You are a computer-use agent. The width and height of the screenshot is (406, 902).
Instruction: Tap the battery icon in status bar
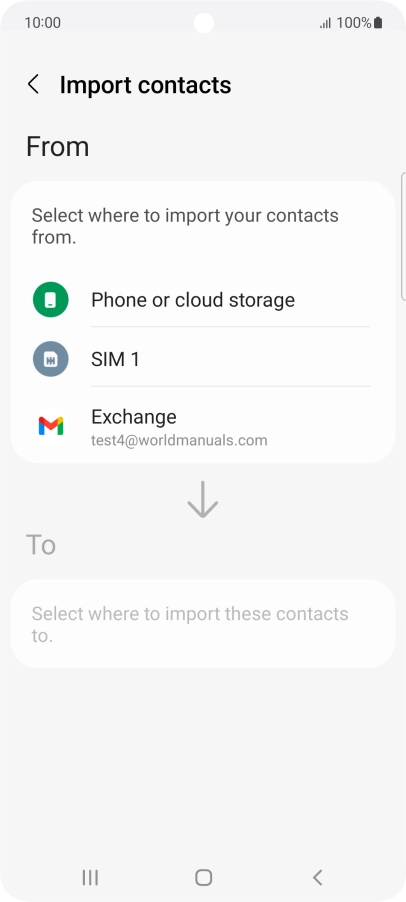point(378,23)
